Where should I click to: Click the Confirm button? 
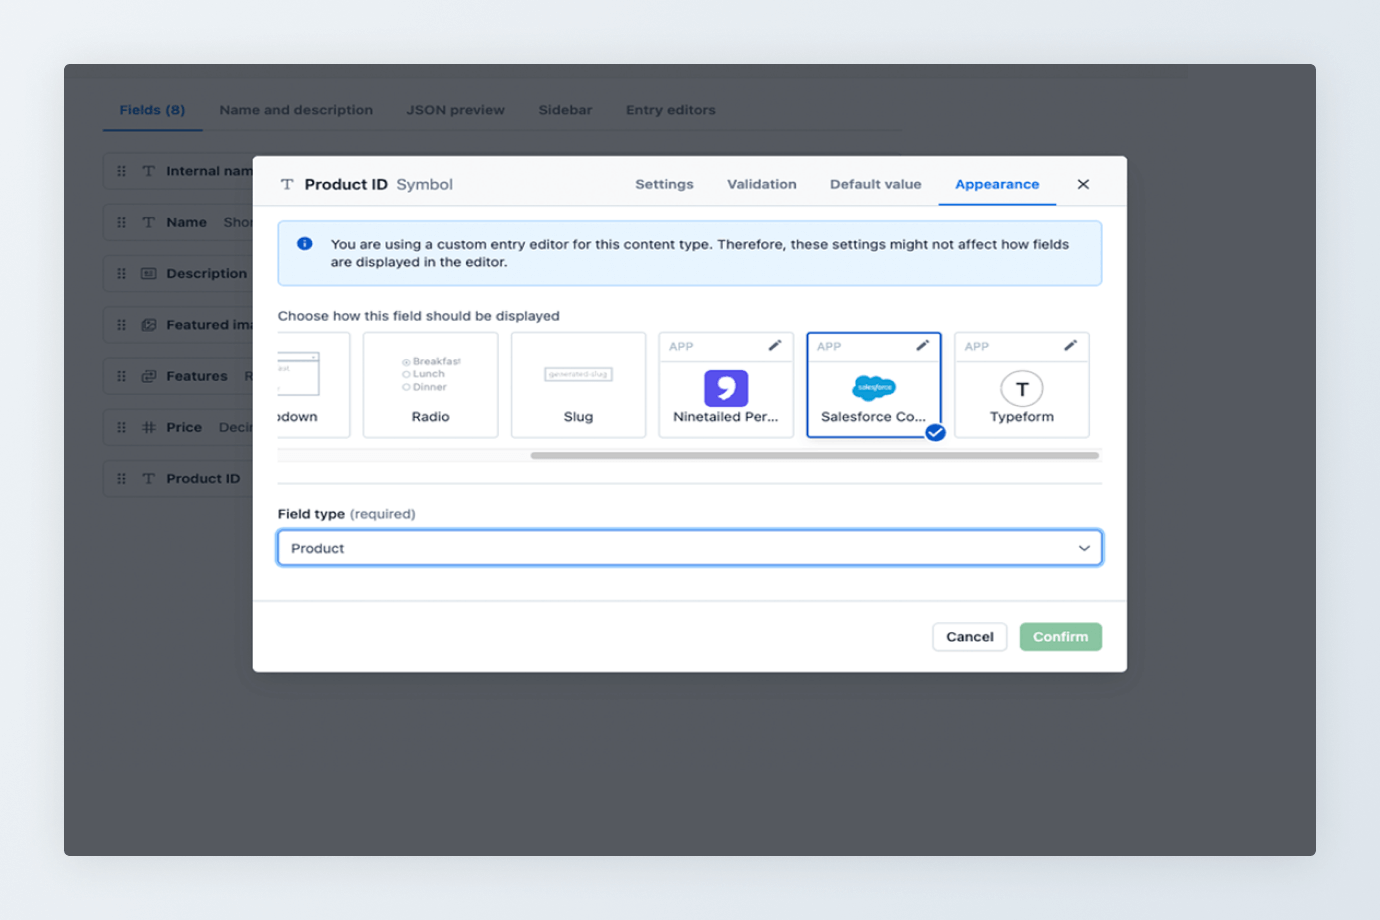pyautogui.click(x=1060, y=636)
